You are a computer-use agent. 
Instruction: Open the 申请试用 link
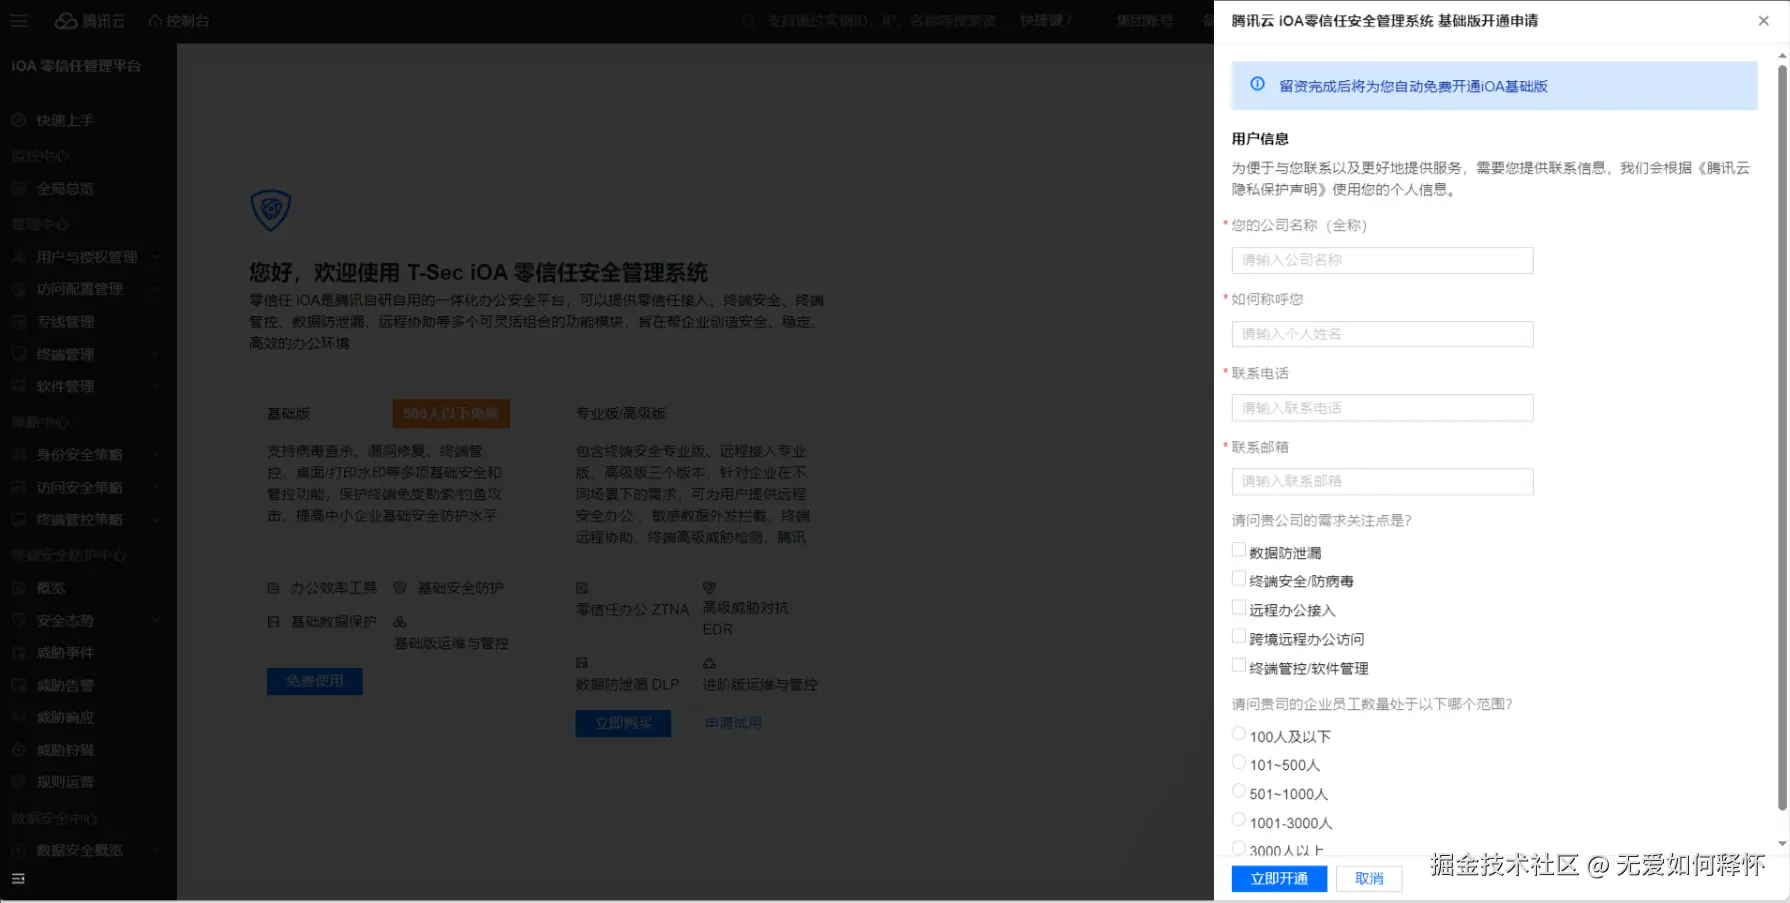[x=733, y=723]
